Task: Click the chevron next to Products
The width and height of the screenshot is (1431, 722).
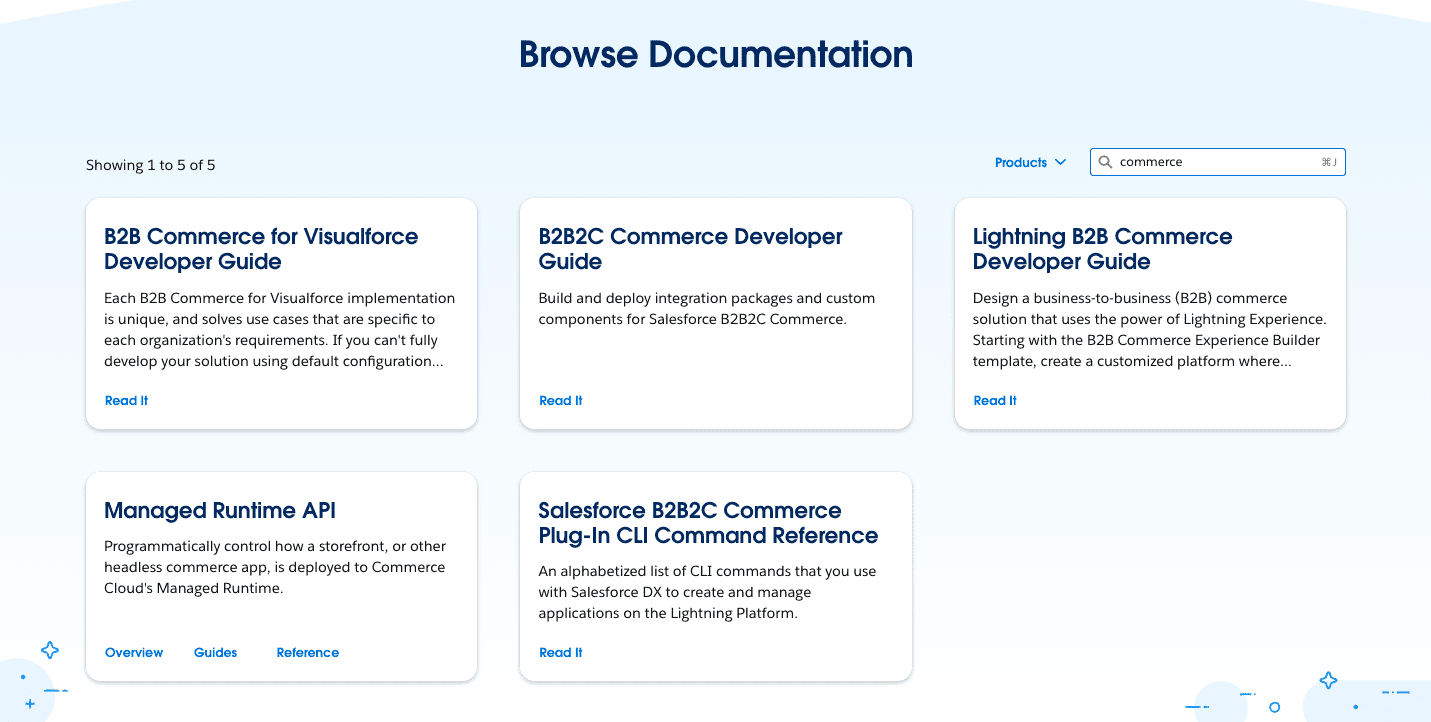Action: pos(1060,162)
